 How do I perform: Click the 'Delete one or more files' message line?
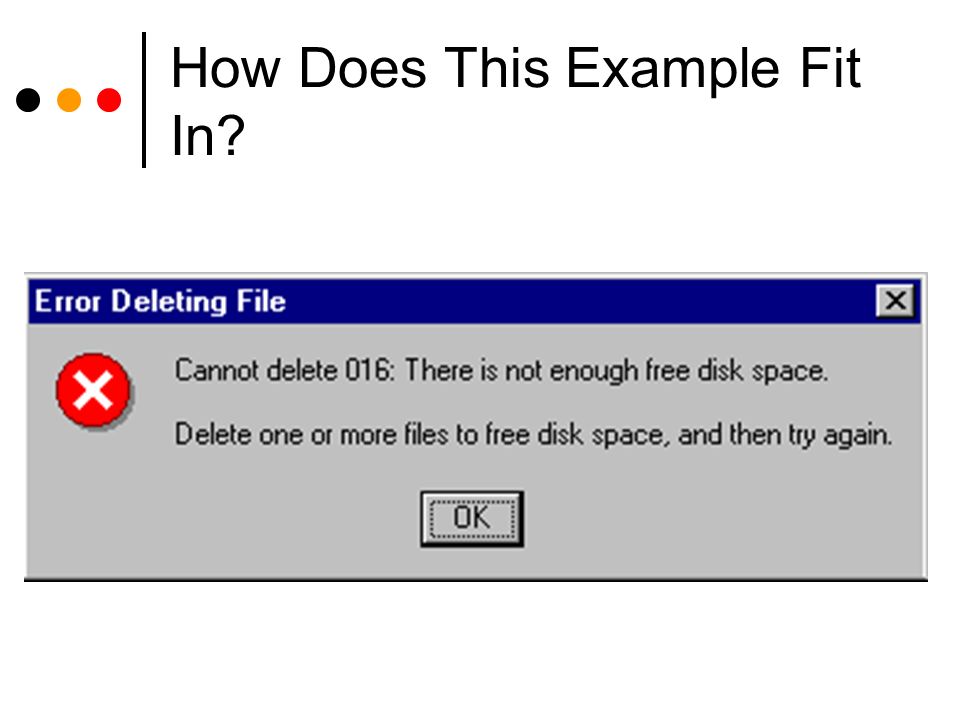(x=533, y=435)
